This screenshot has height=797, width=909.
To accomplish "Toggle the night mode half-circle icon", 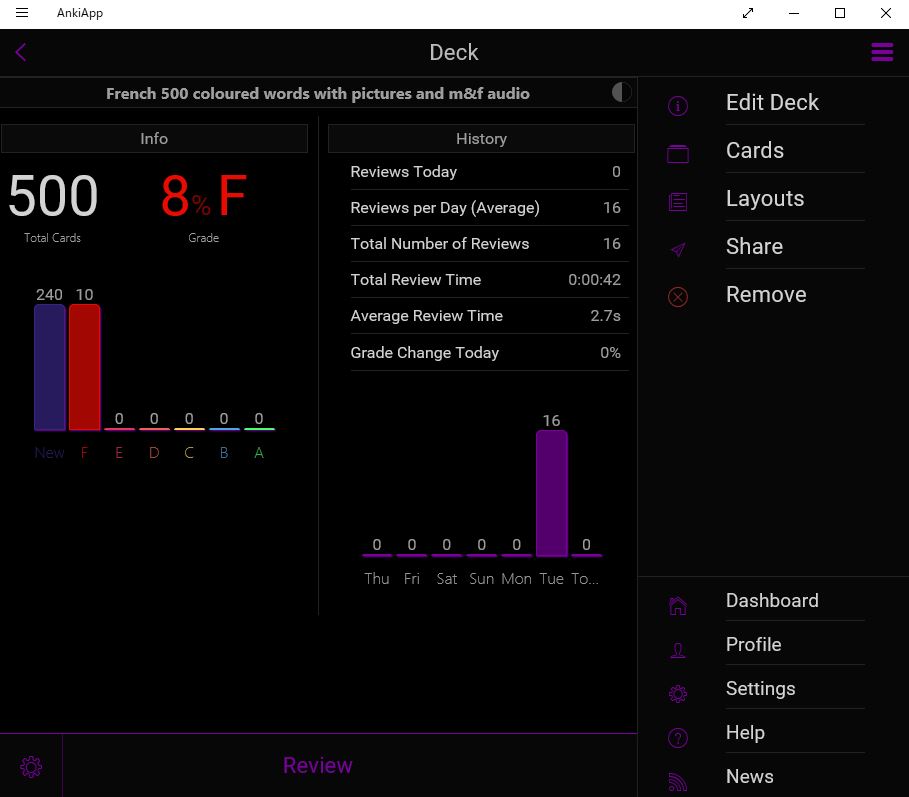I will point(622,93).
